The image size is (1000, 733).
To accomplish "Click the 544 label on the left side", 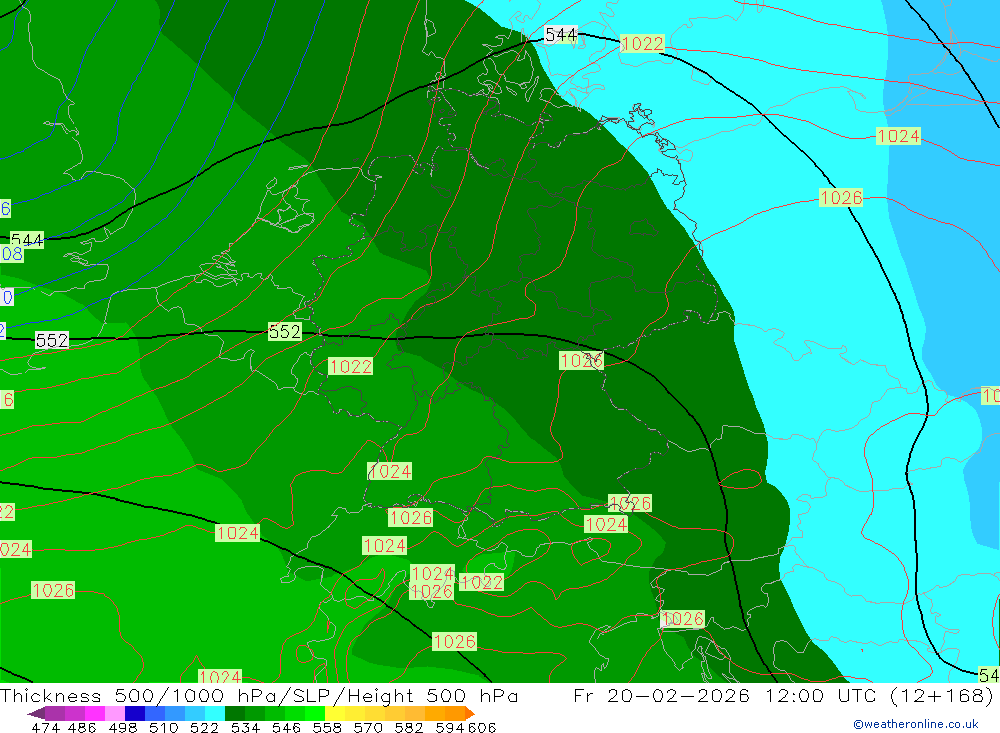I will (x=27, y=240).
